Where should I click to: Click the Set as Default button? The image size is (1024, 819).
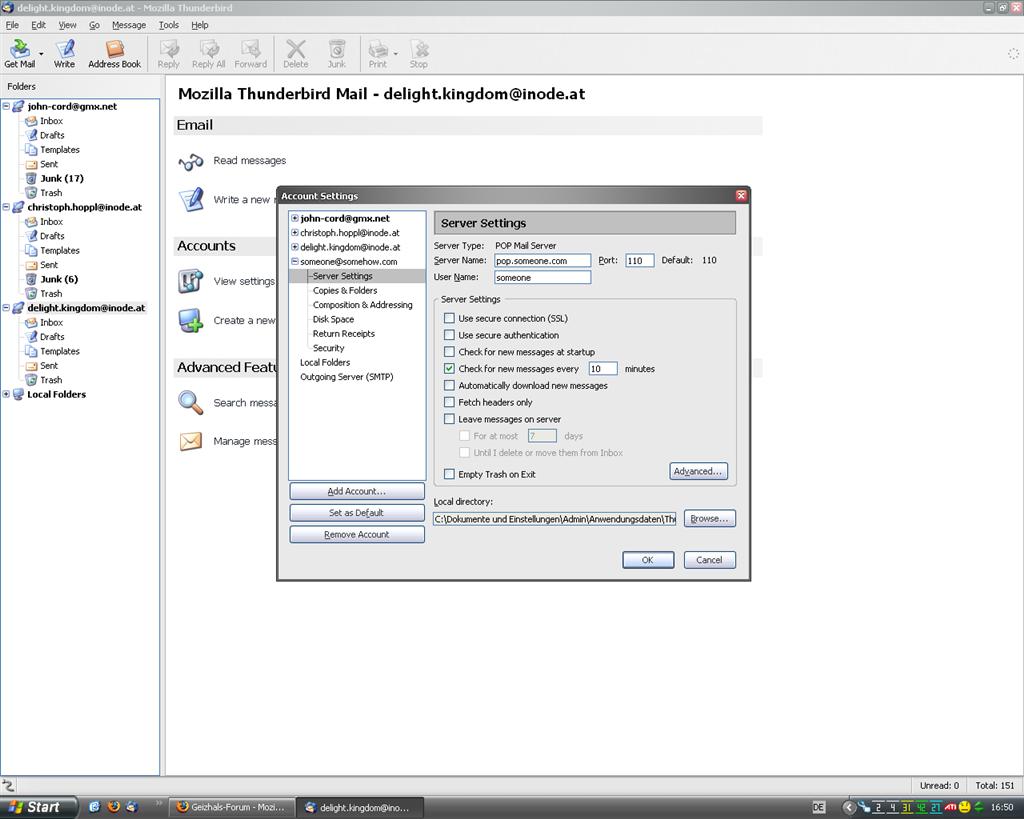tap(357, 513)
